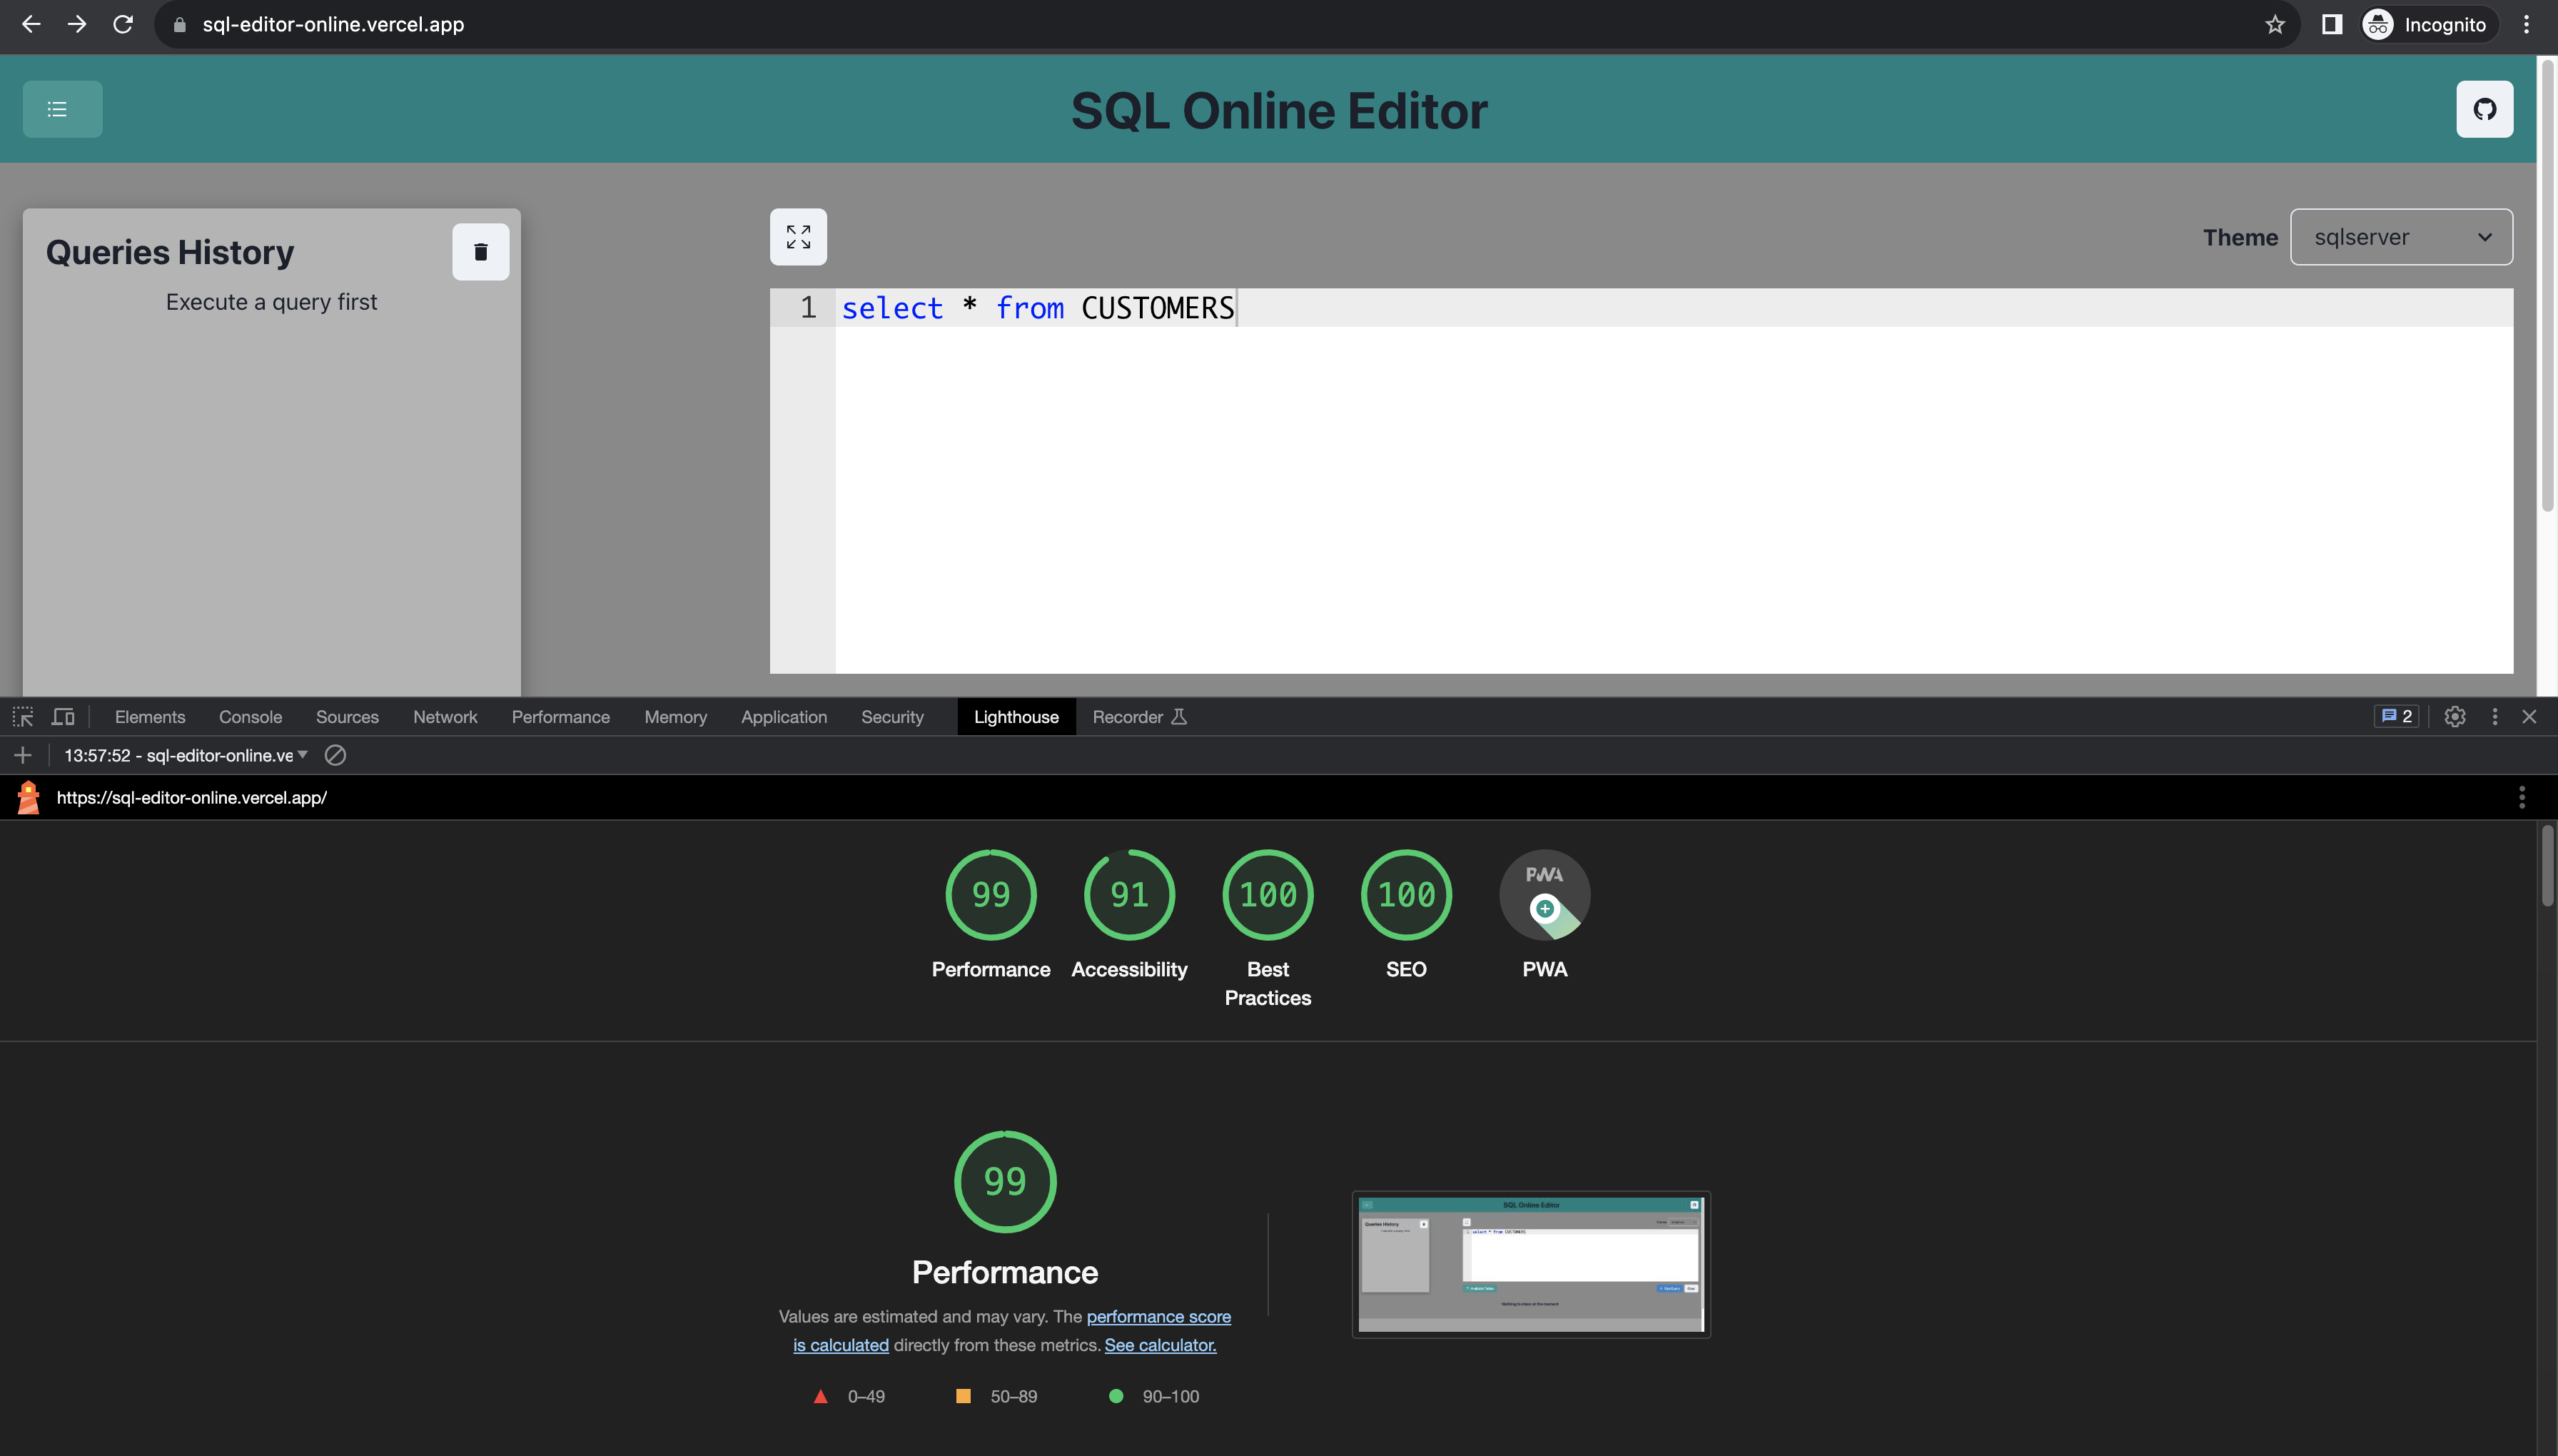Add a new Lighthouse report with plus
The width and height of the screenshot is (2558, 1456).
click(x=23, y=756)
